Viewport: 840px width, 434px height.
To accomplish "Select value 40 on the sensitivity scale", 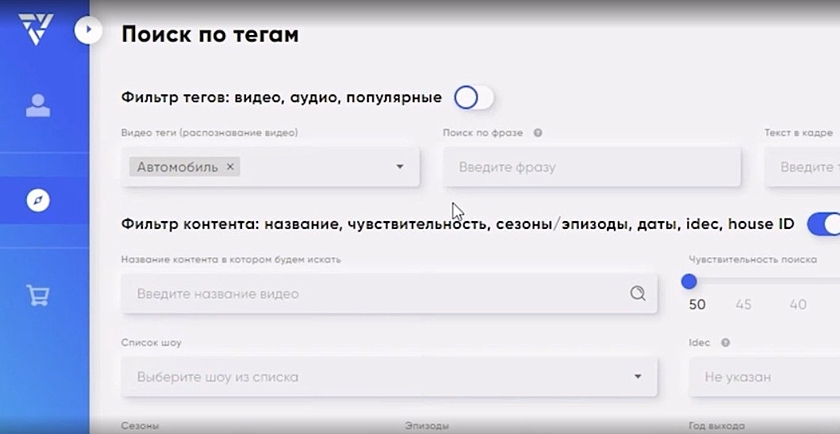I will click(797, 305).
